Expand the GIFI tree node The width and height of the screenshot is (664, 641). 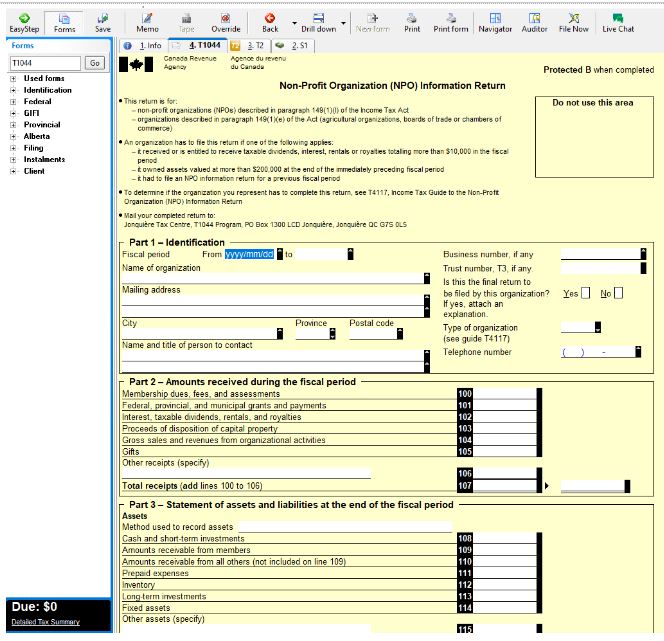[13, 113]
